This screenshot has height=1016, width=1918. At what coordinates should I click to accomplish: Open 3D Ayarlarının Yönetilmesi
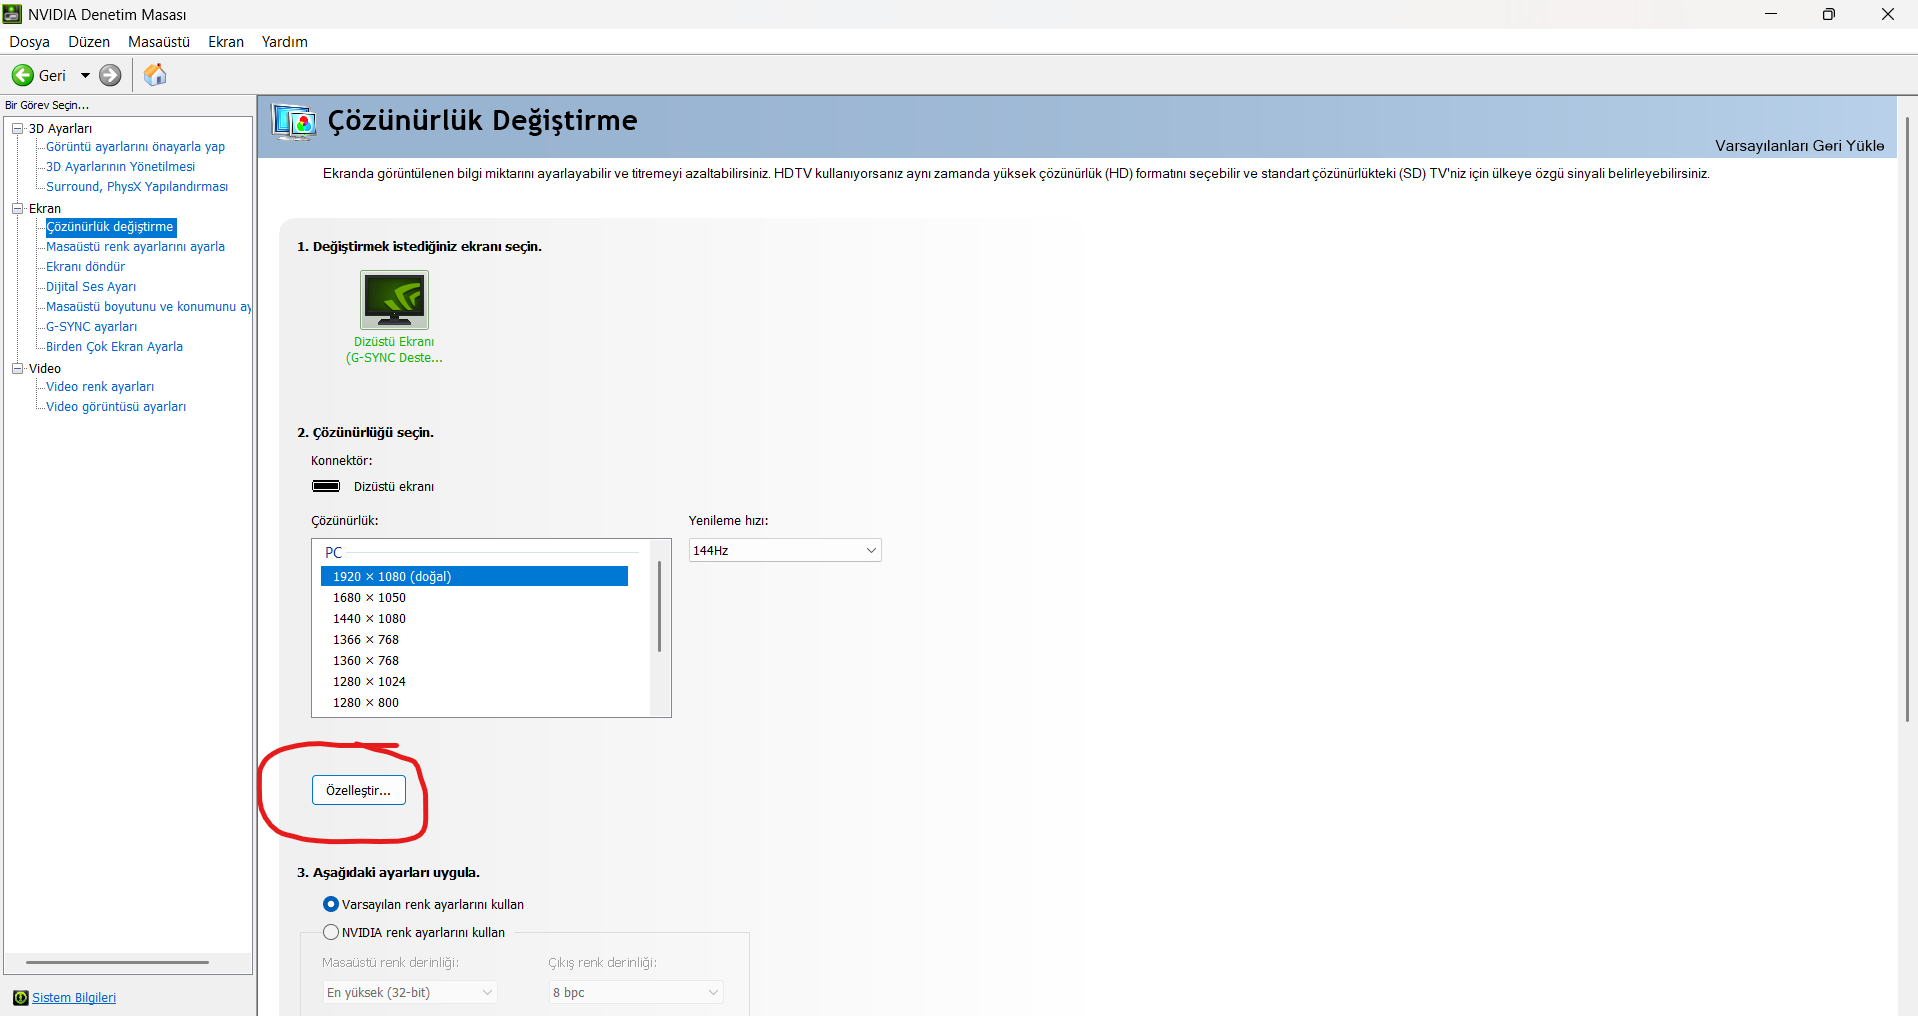coord(120,167)
